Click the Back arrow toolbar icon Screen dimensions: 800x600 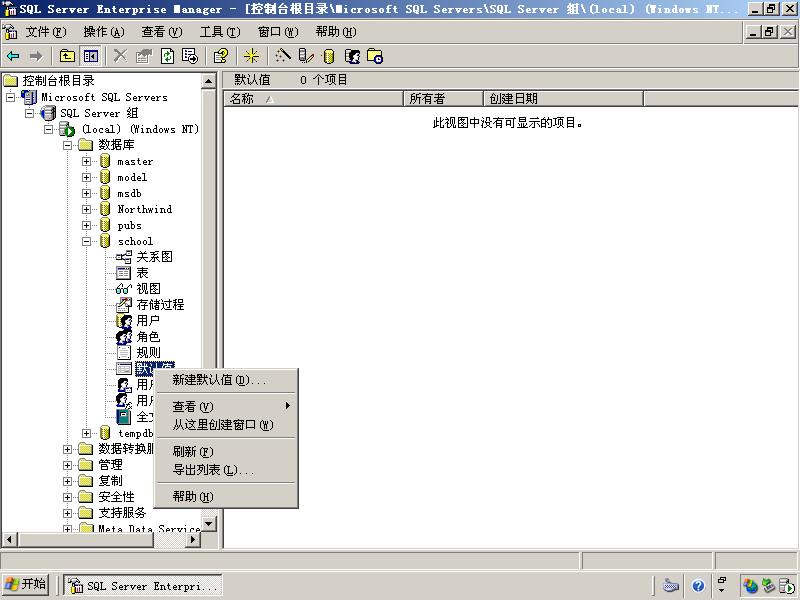pyautogui.click(x=13, y=56)
